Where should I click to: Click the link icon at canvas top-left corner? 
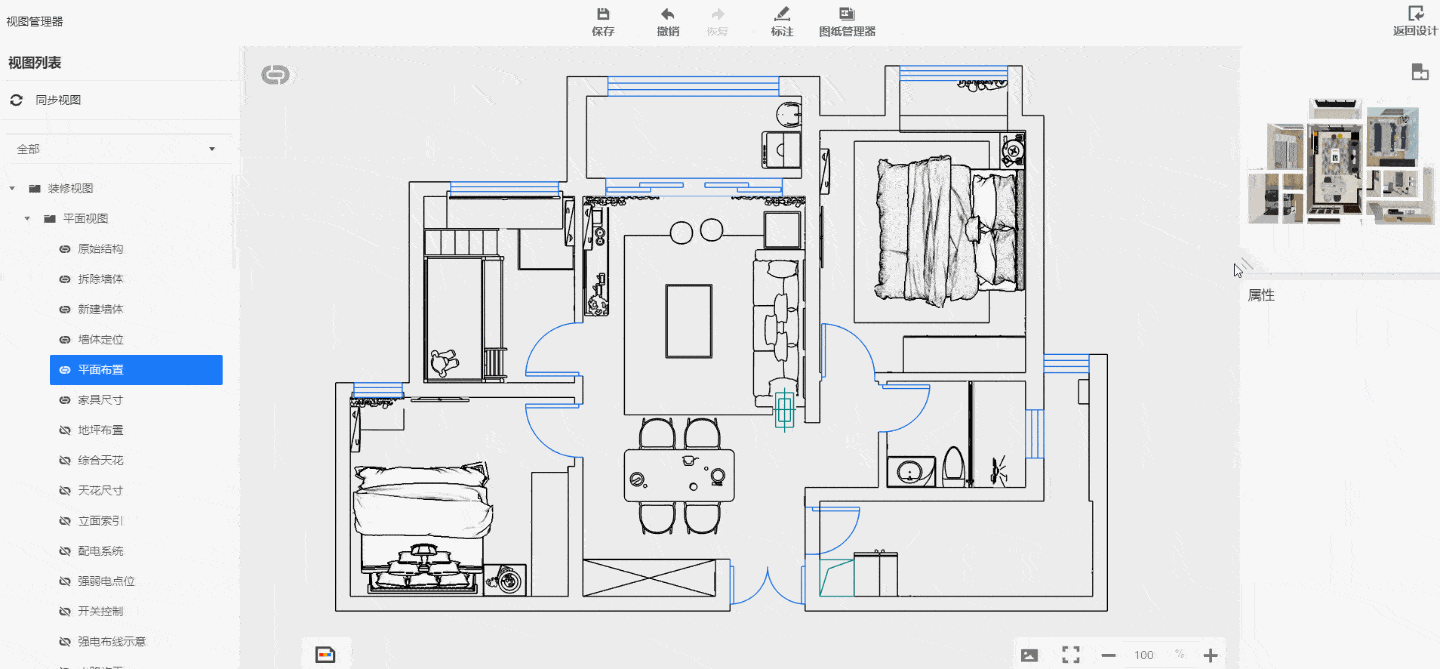click(x=275, y=75)
